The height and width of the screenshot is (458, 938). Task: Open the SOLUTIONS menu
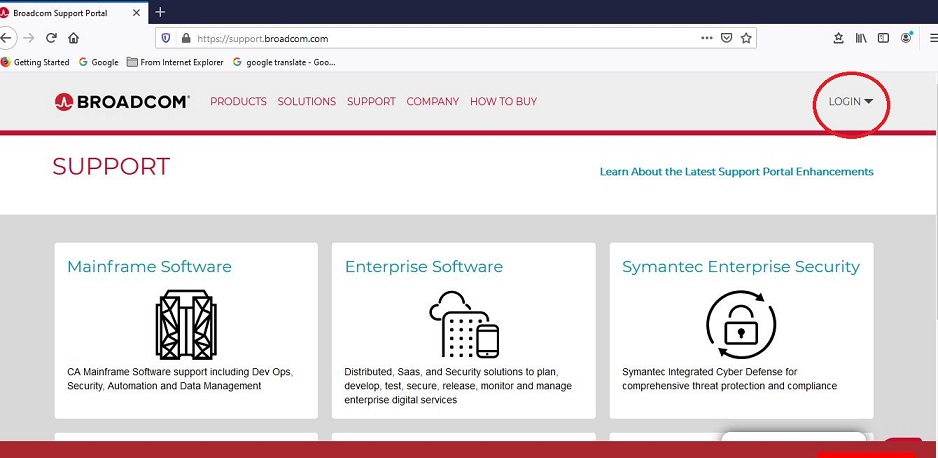(x=307, y=102)
